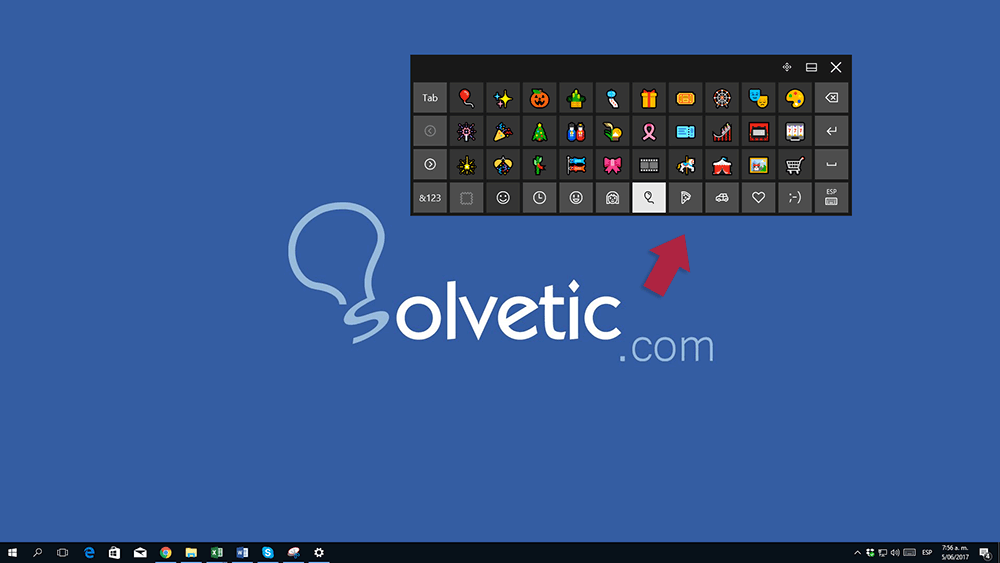The height and width of the screenshot is (563, 1000).
Task: Insert the red theater stage emoji
Action: point(758,131)
